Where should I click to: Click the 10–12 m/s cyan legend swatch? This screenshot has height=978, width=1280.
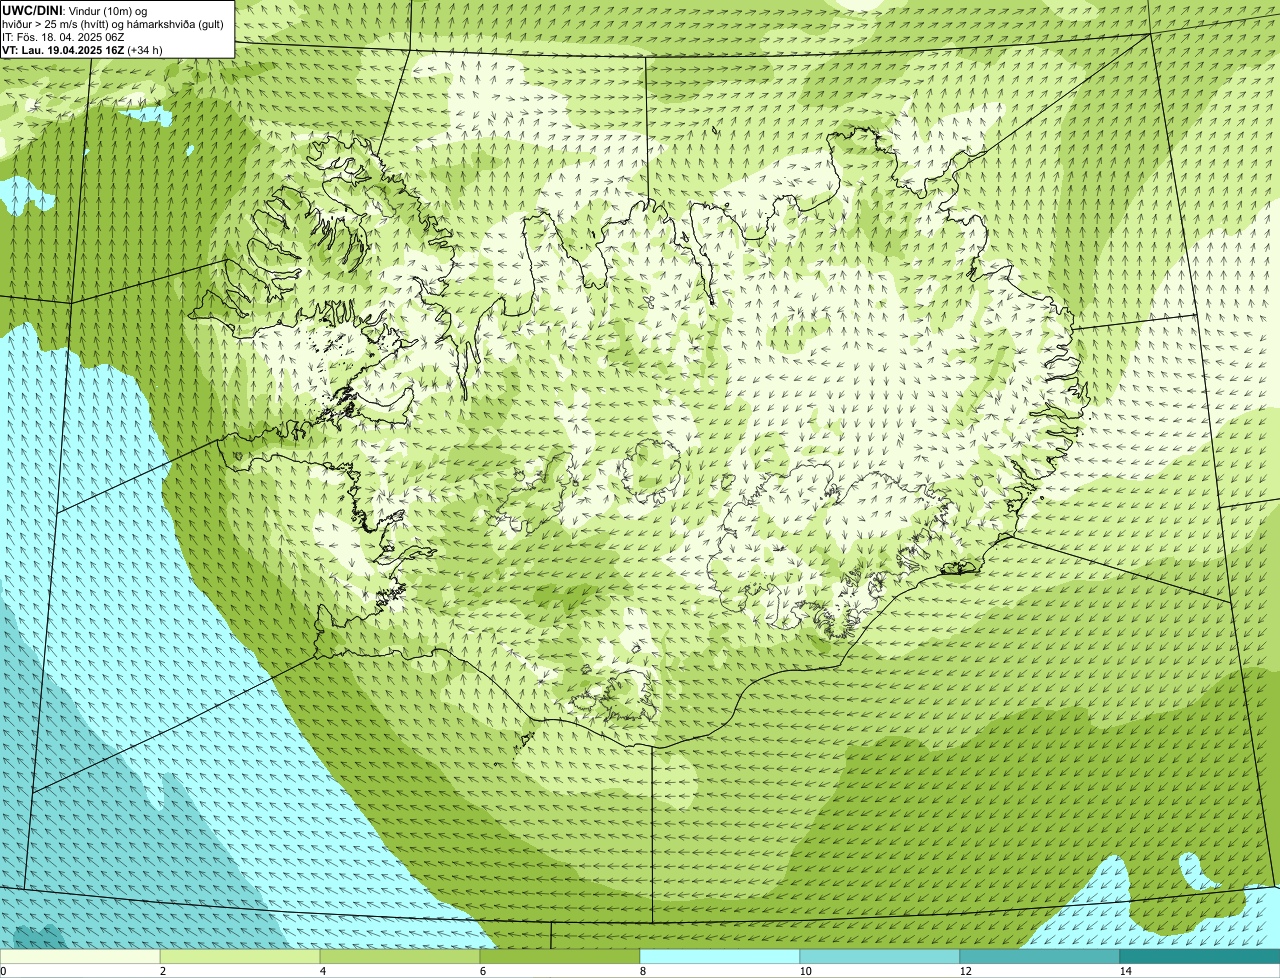[880, 956]
